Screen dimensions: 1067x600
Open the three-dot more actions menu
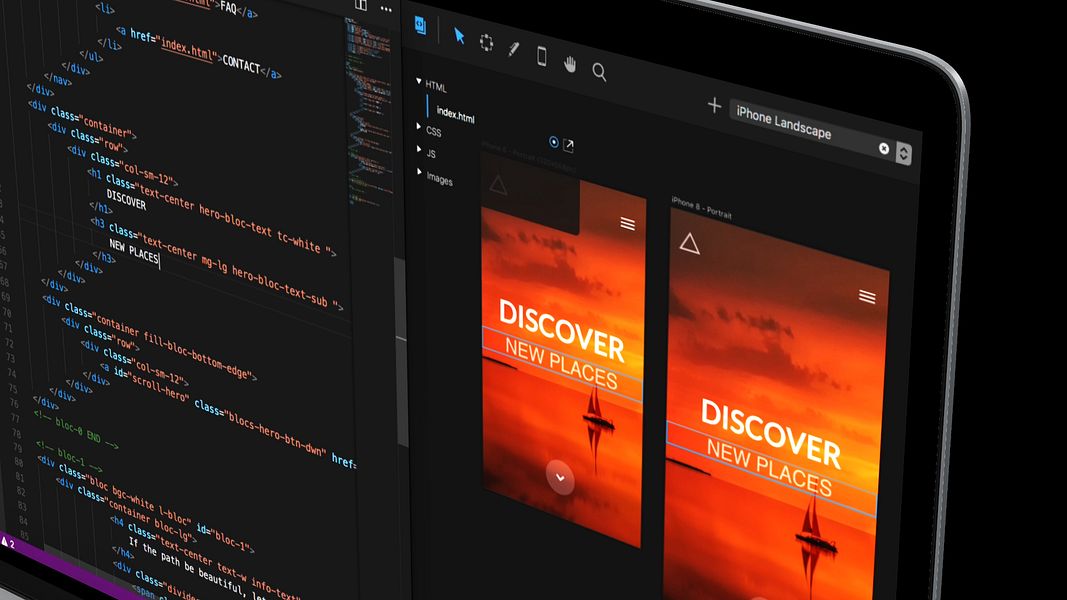coord(386,9)
